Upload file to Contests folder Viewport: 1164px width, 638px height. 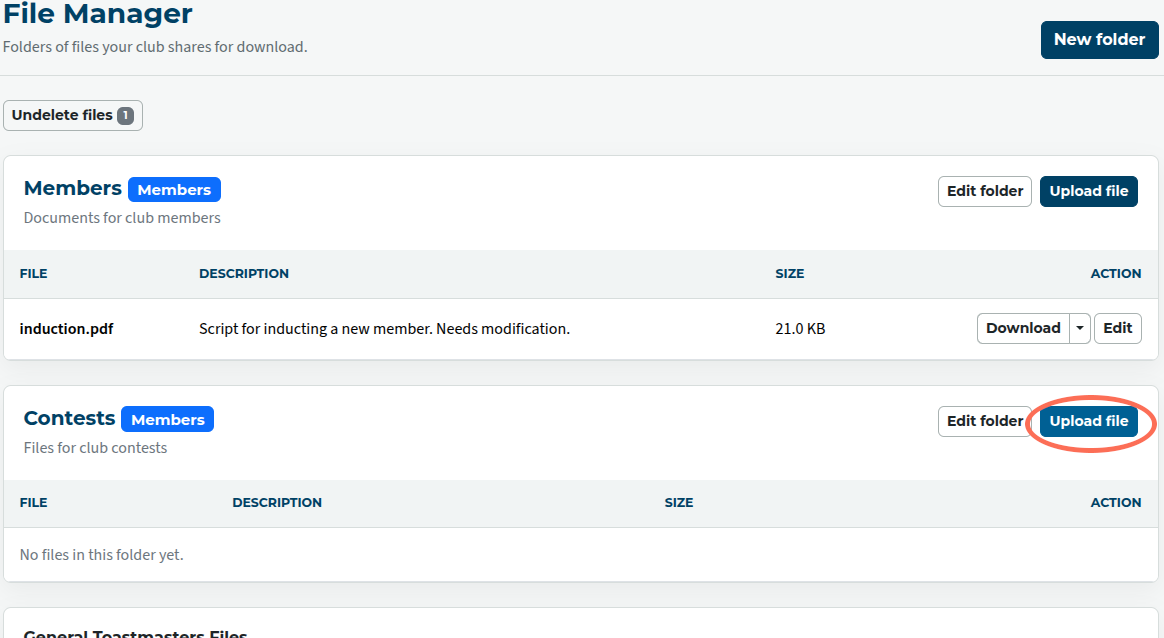(1088, 421)
